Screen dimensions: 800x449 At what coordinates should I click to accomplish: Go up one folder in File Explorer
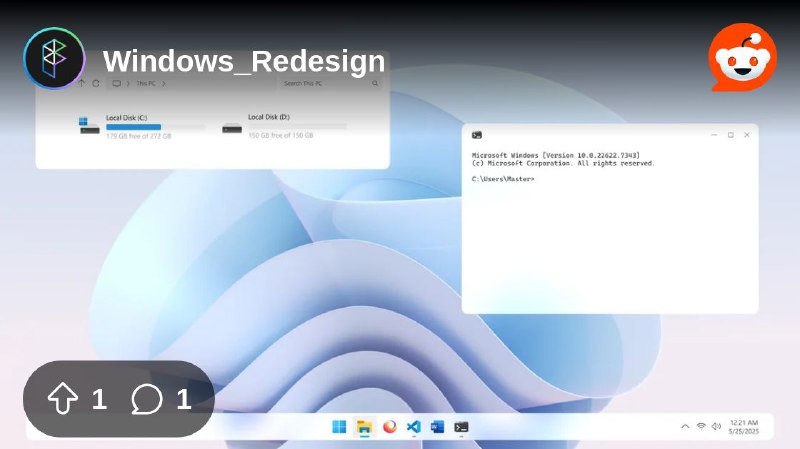[x=81, y=83]
